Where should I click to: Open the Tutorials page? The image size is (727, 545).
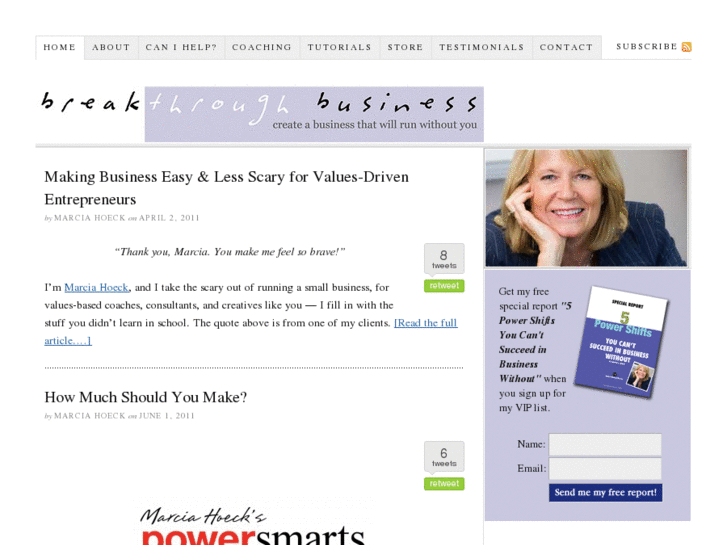click(x=340, y=47)
